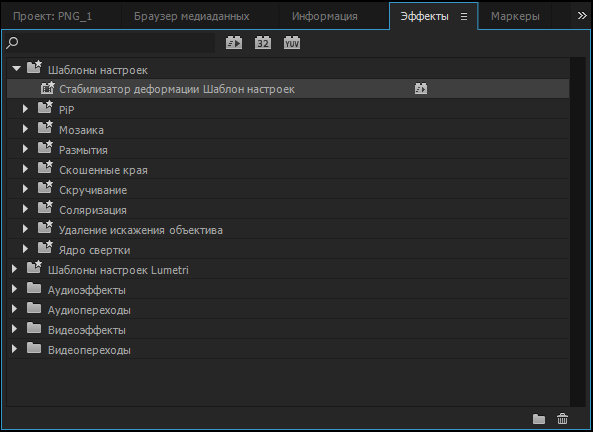Toggle the 32-bit Color effects filter
The height and width of the screenshot is (432, 593).
[x=263, y=43]
